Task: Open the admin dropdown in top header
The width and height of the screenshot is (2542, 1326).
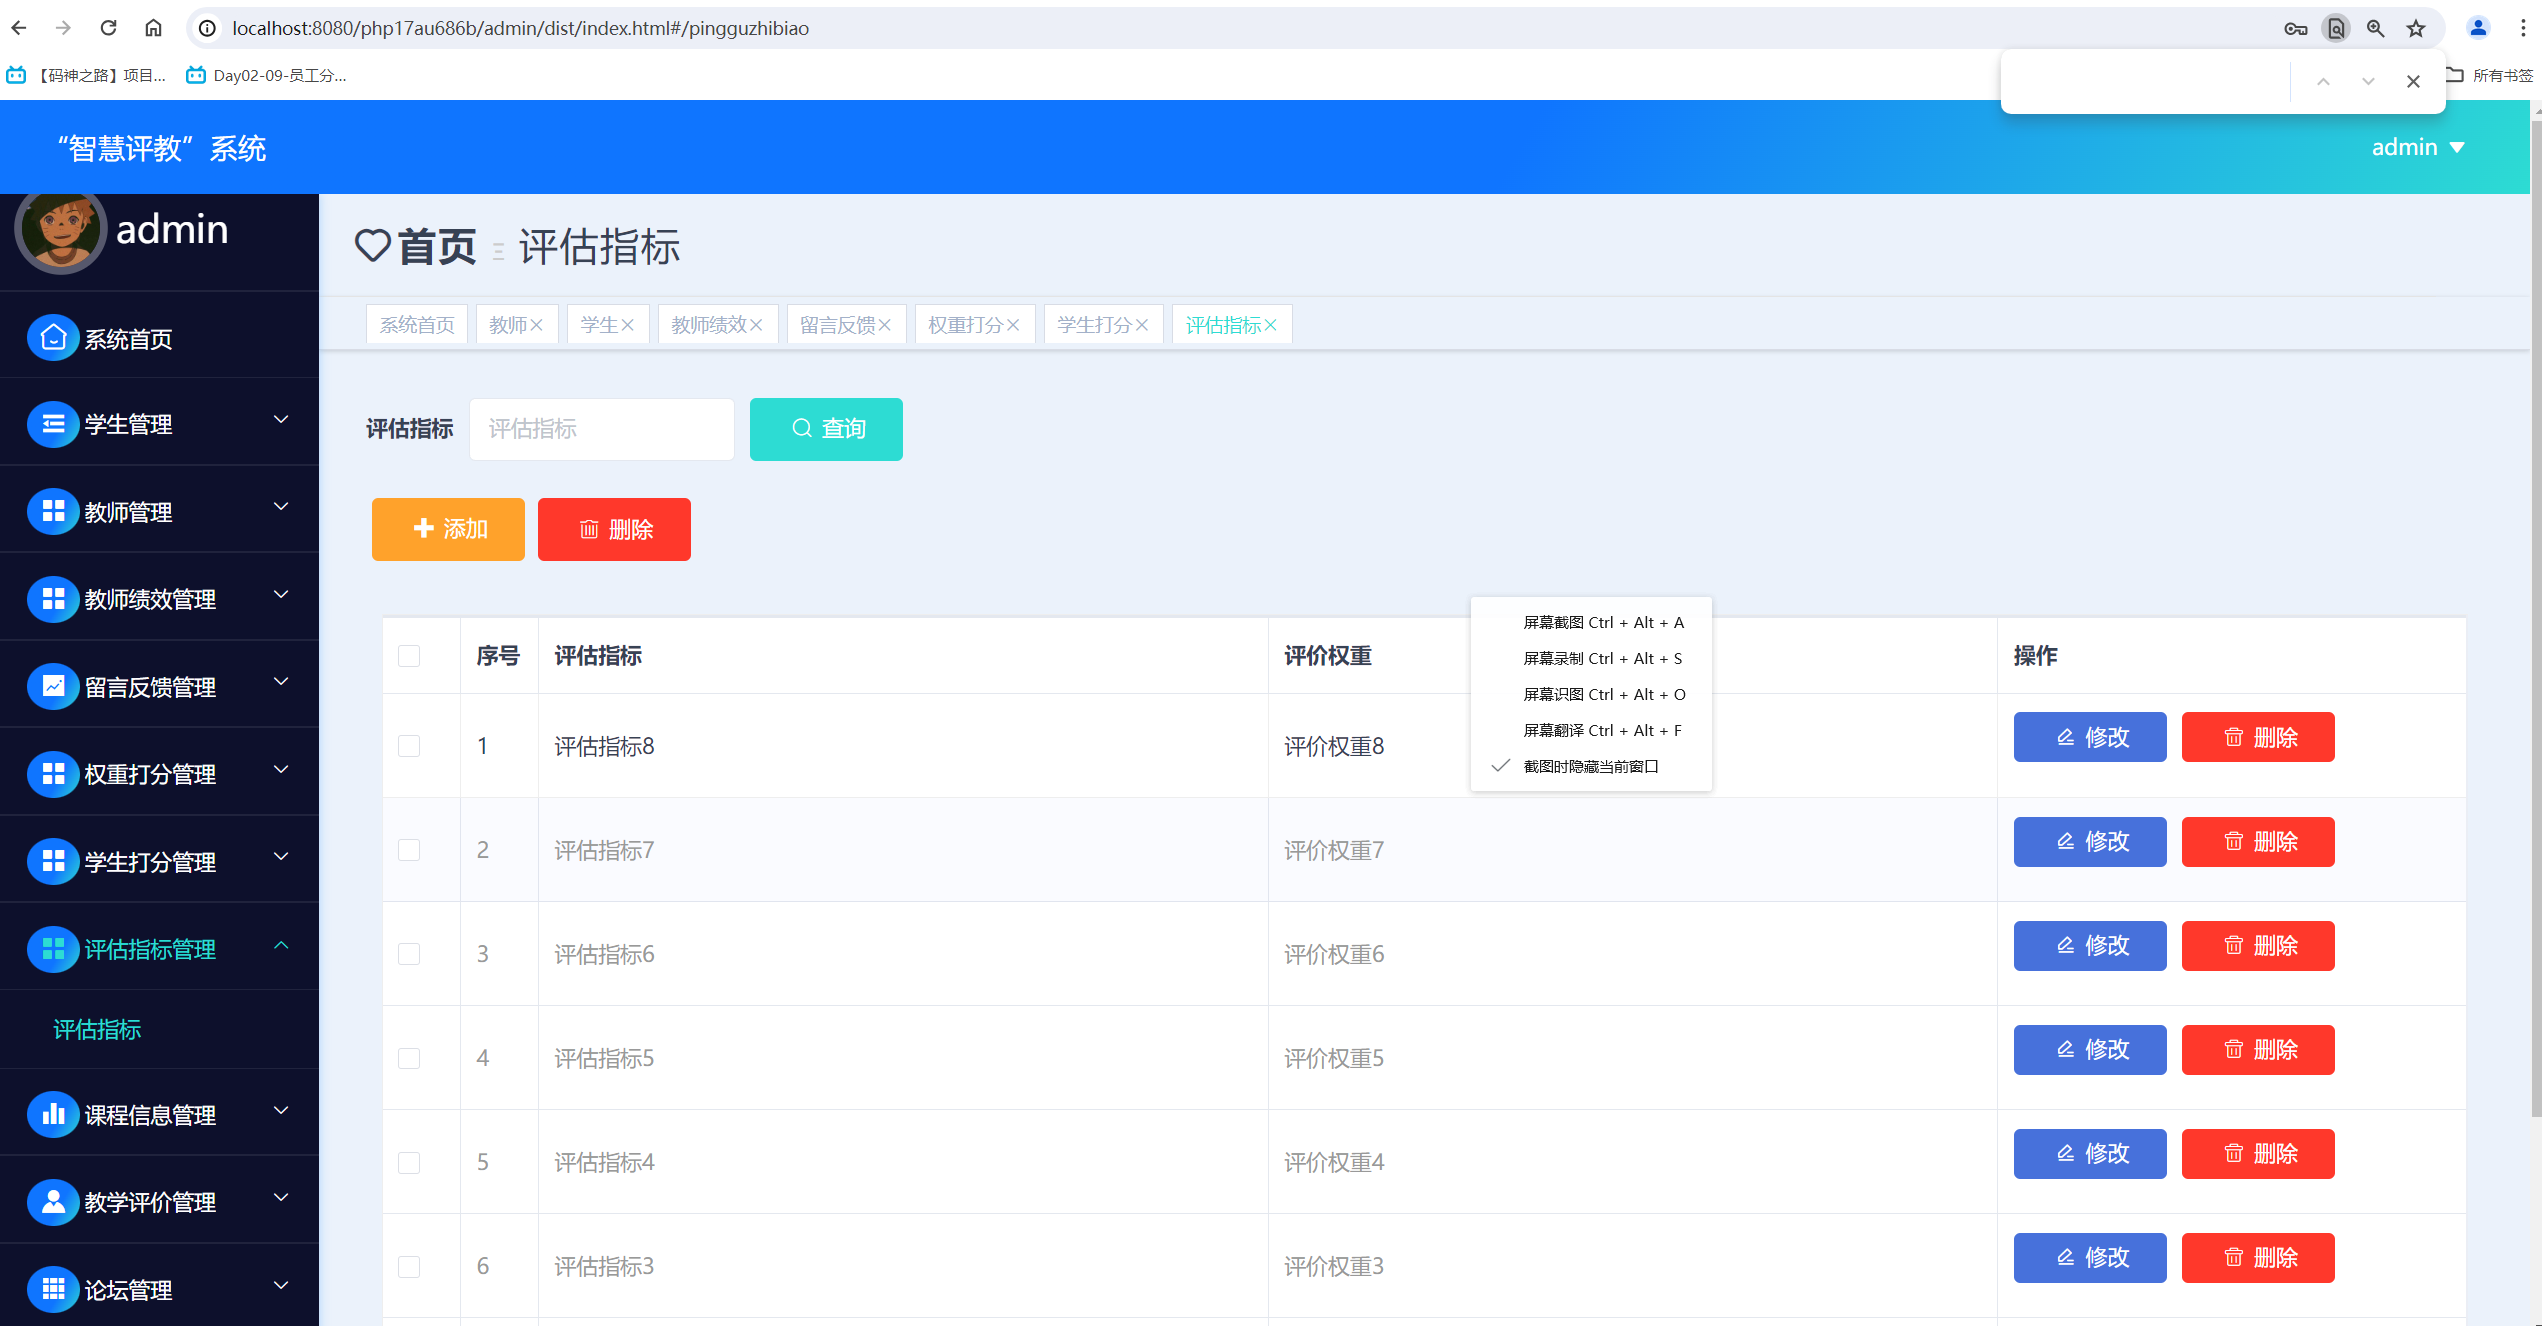Action: click(x=2418, y=147)
